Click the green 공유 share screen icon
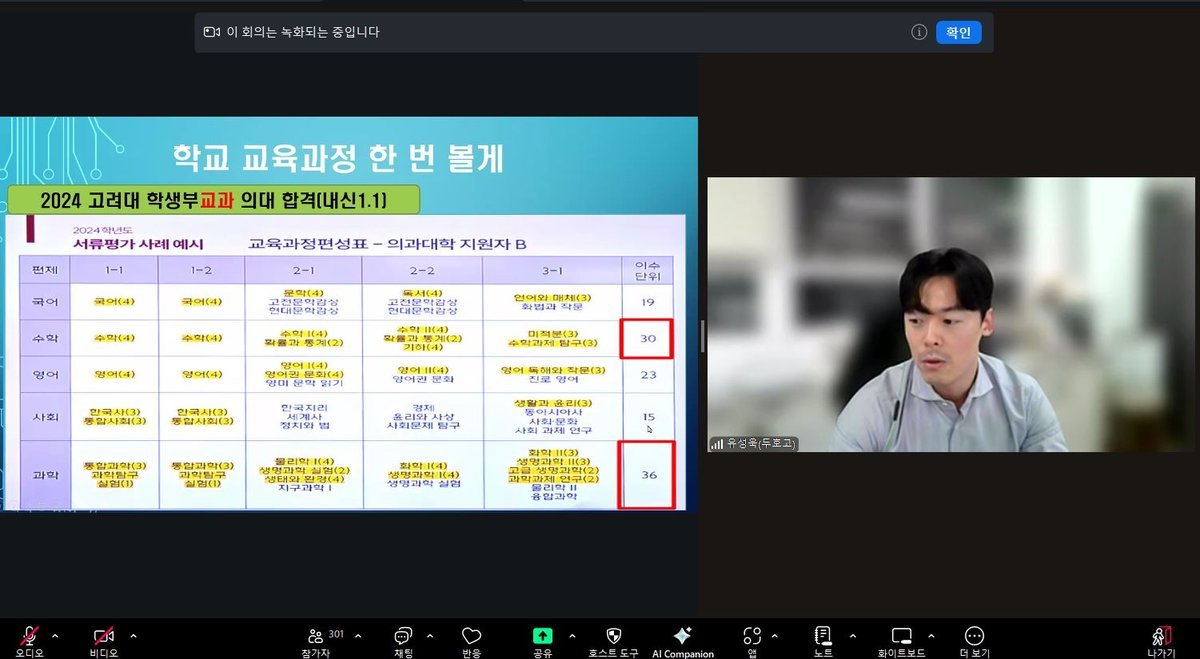1200x659 pixels. (x=542, y=636)
